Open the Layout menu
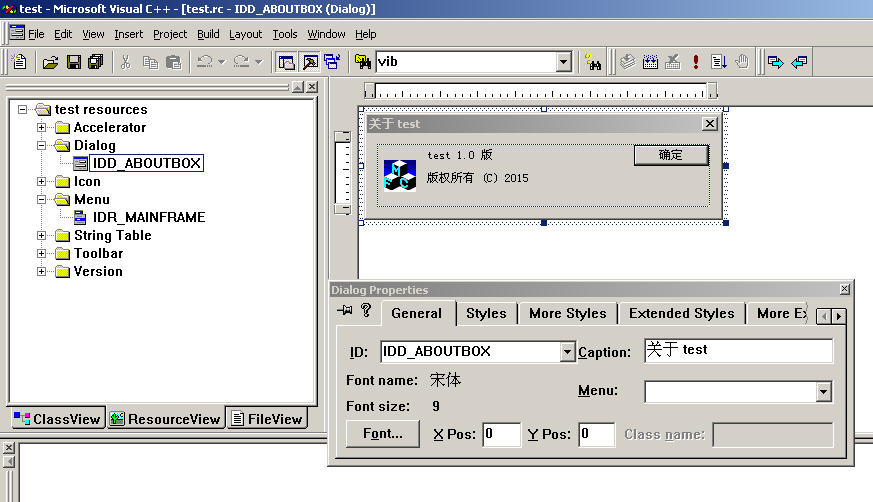 pyautogui.click(x=246, y=34)
